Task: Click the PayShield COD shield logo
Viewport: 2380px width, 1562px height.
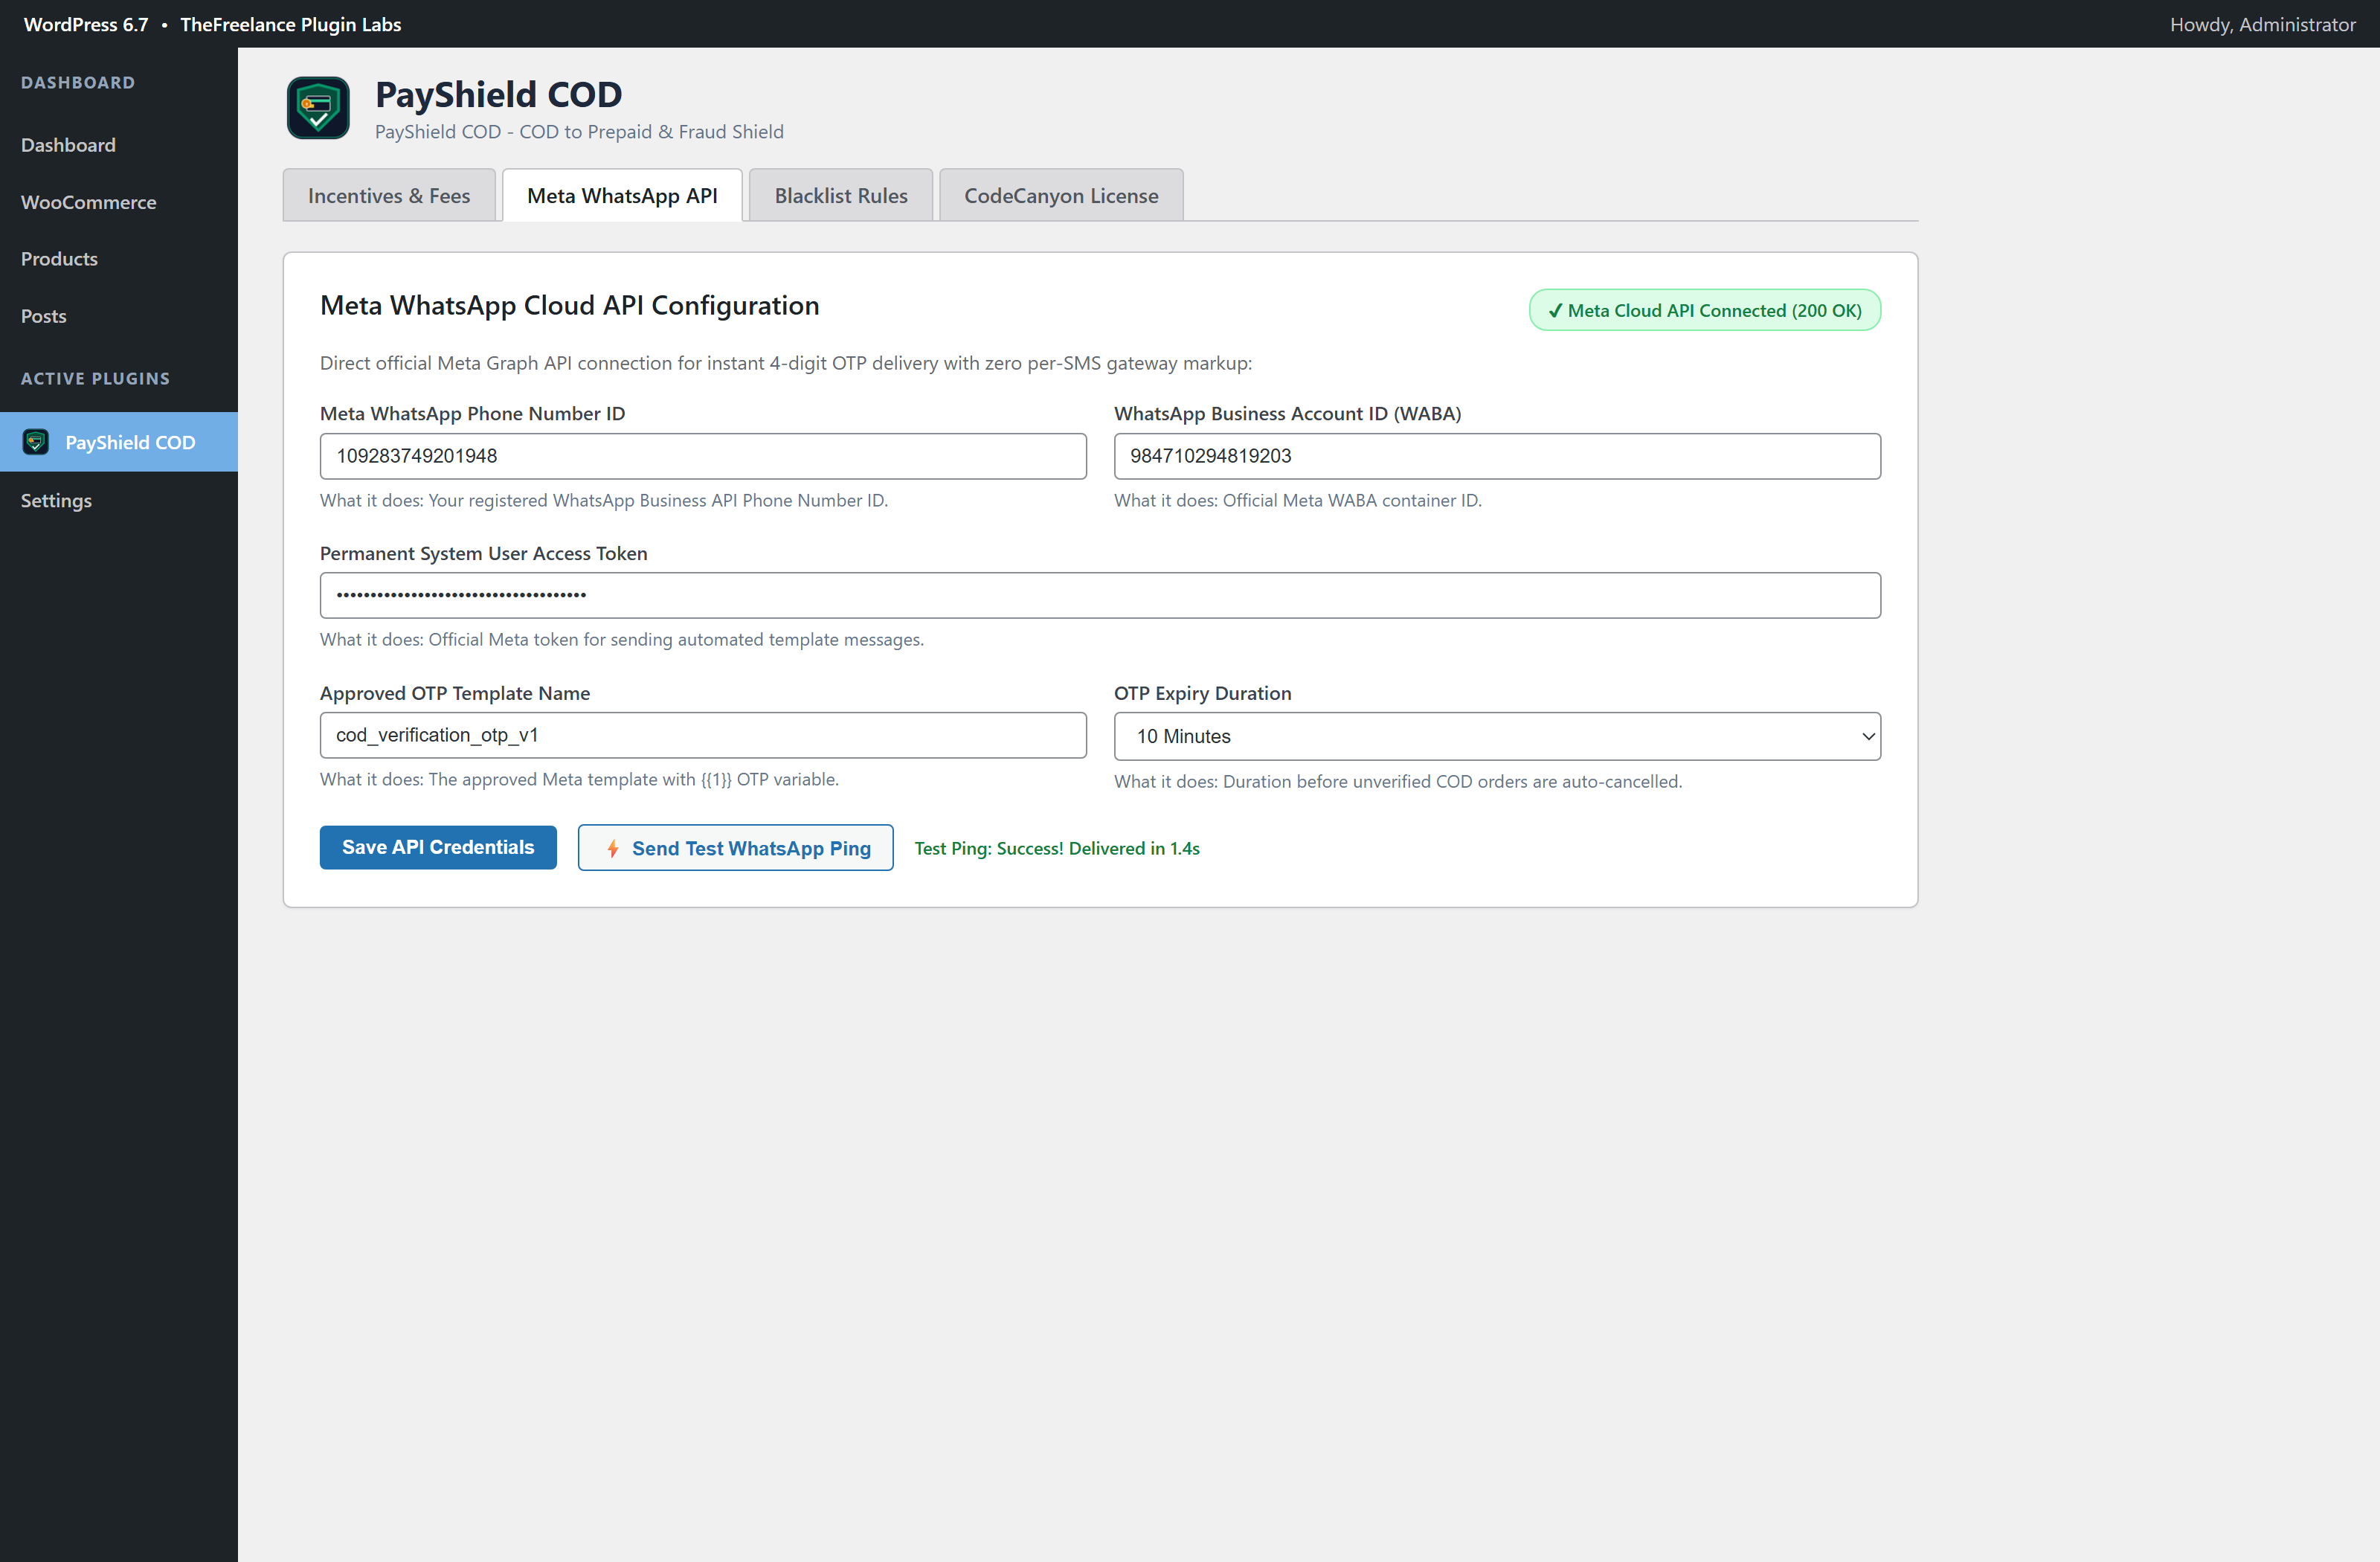Action: click(x=318, y=108)
